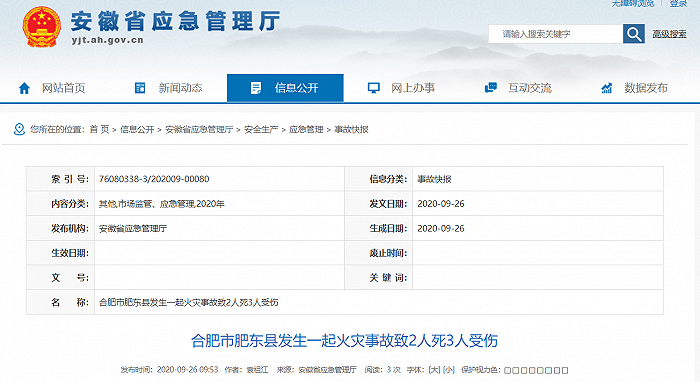This screenshot has width=700, height=382.
Task: Click the site title 安徽省应急管理厅
Action: coord(175,21)
